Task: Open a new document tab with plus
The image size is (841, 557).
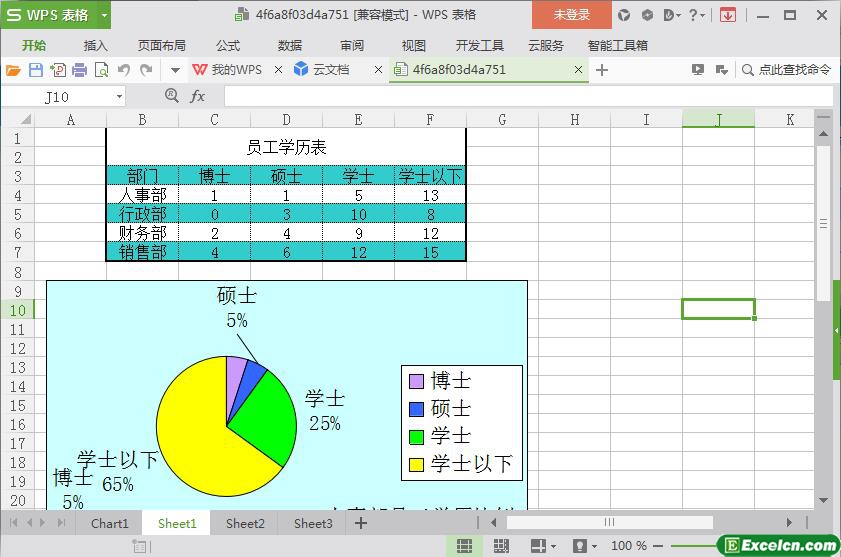Action: click(602, 70)
